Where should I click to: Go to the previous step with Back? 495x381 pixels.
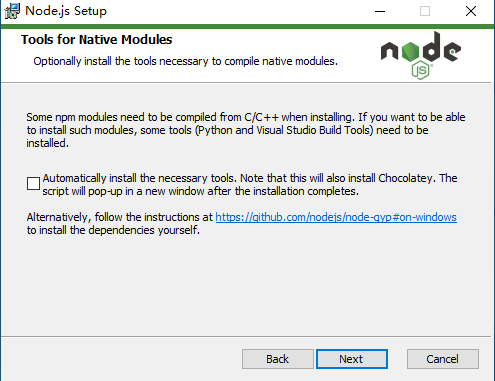point(278,359)
